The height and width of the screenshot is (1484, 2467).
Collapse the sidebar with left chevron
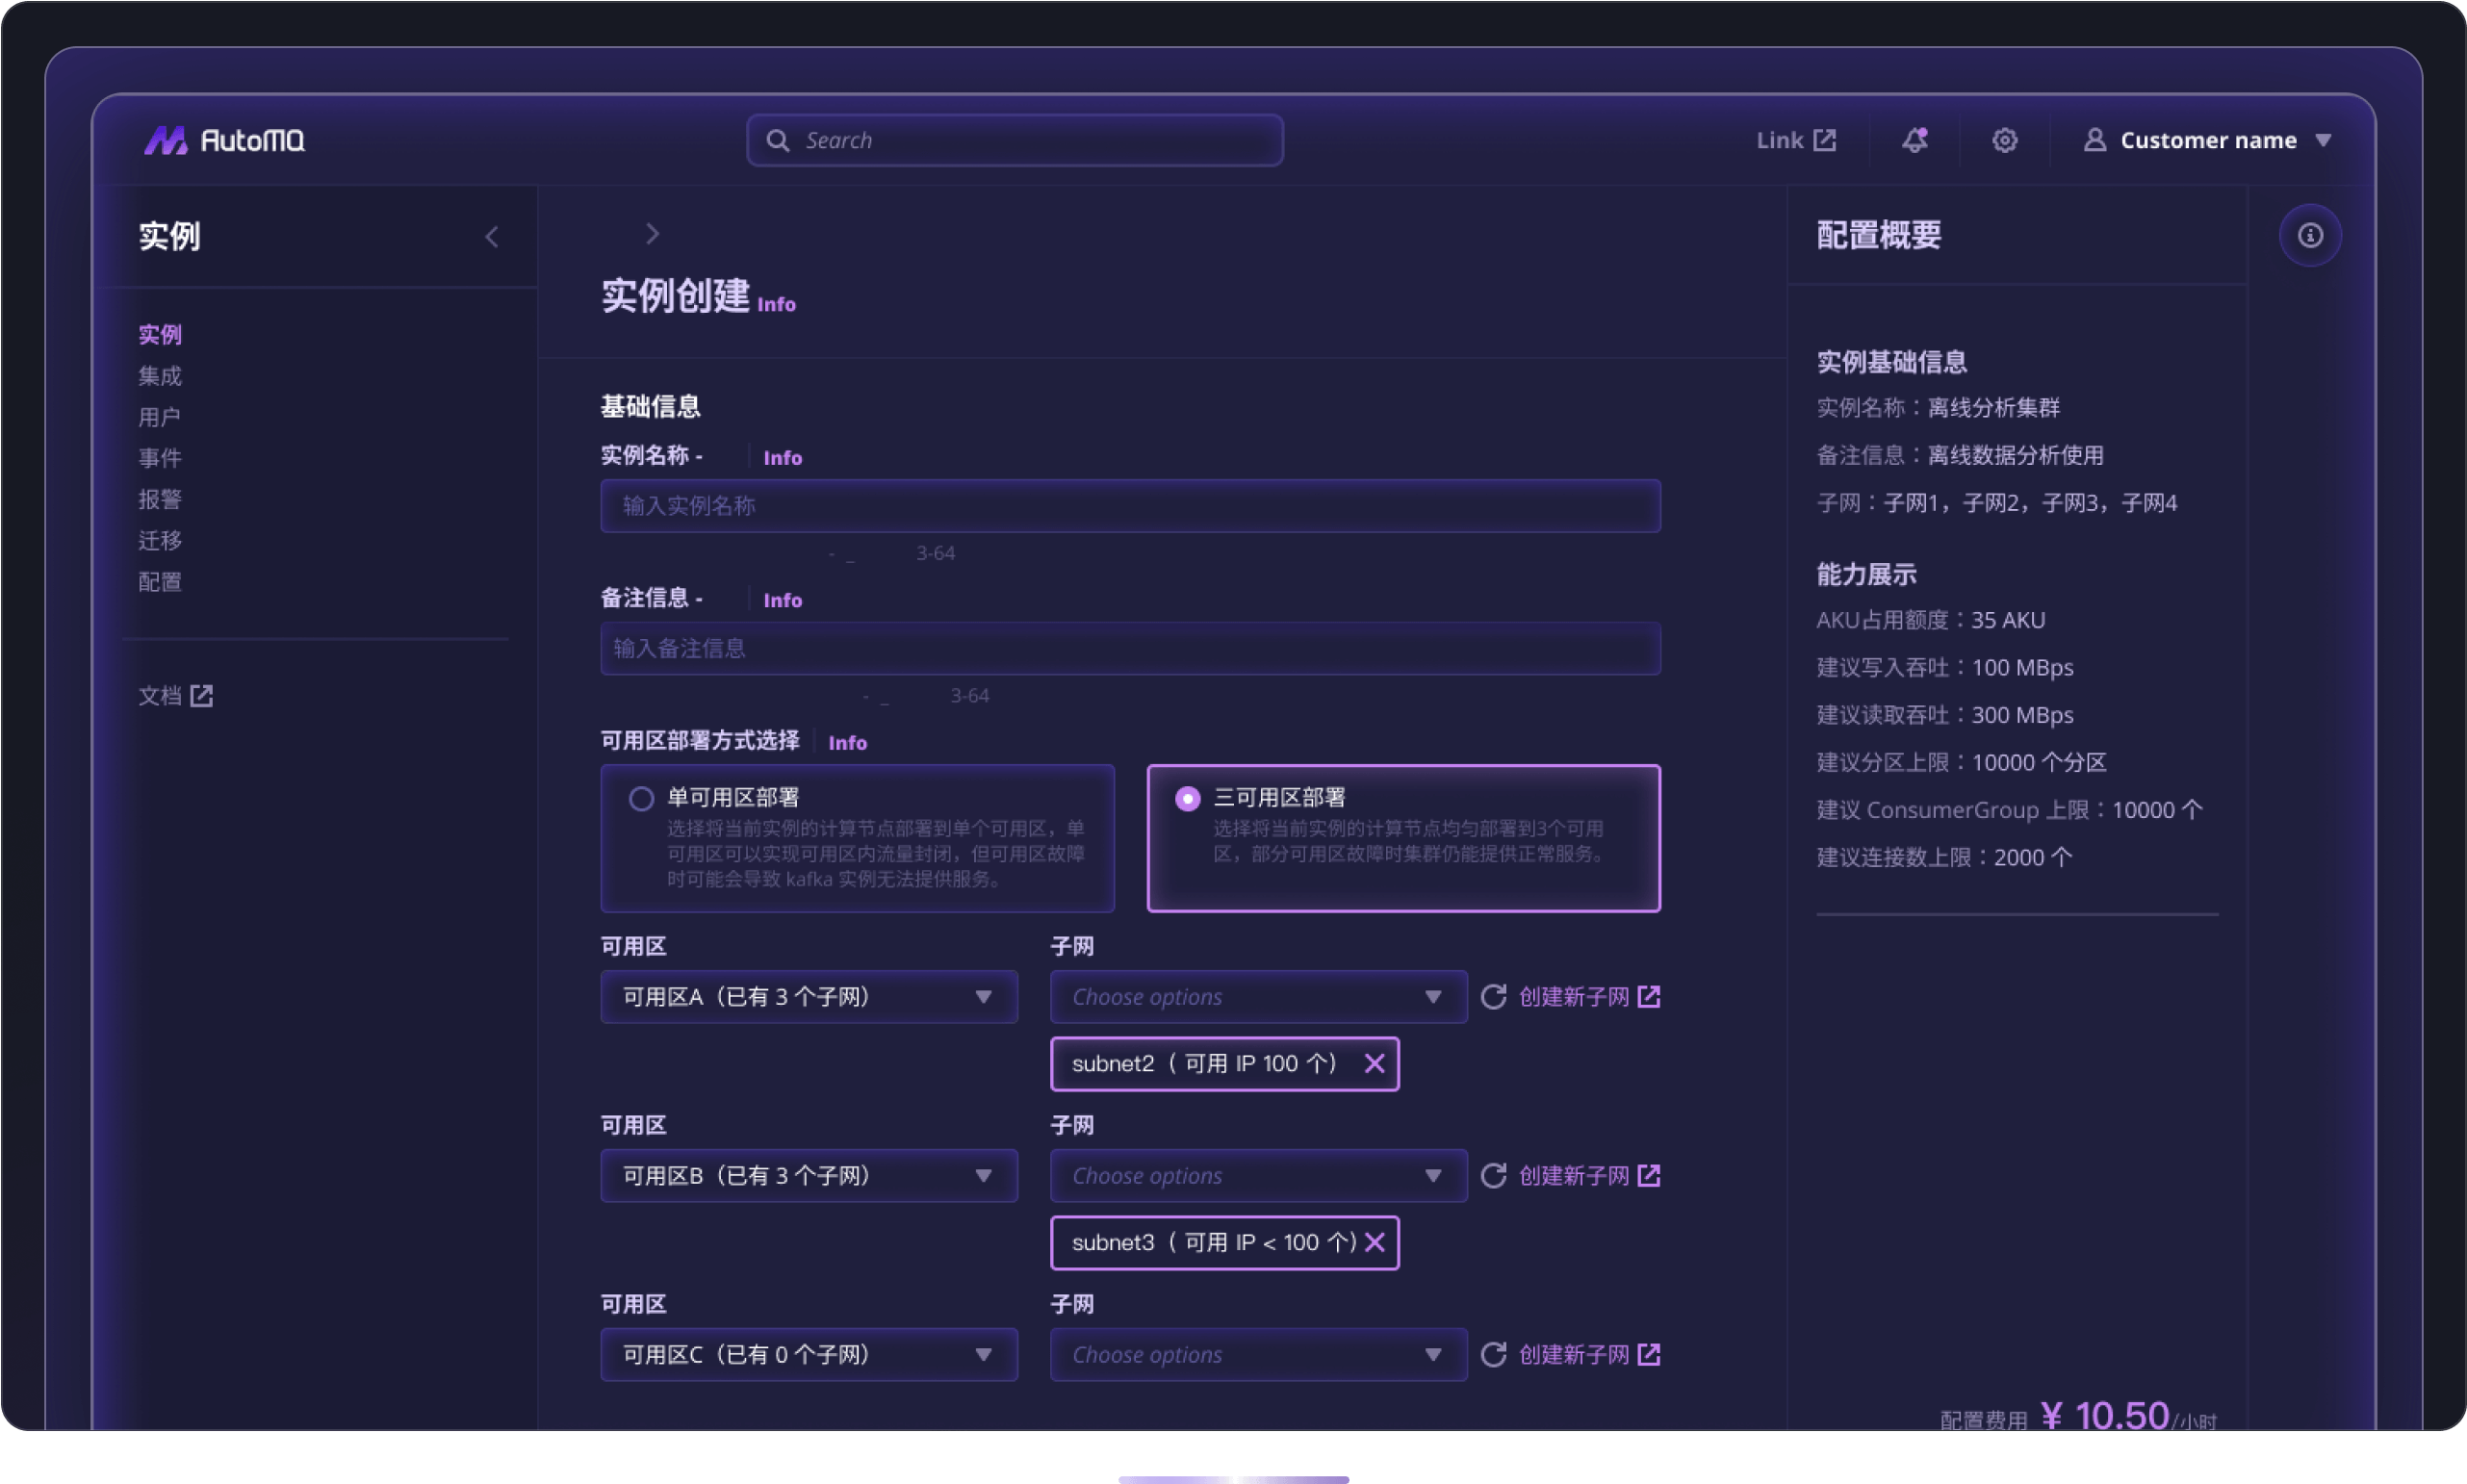(492, 237)
